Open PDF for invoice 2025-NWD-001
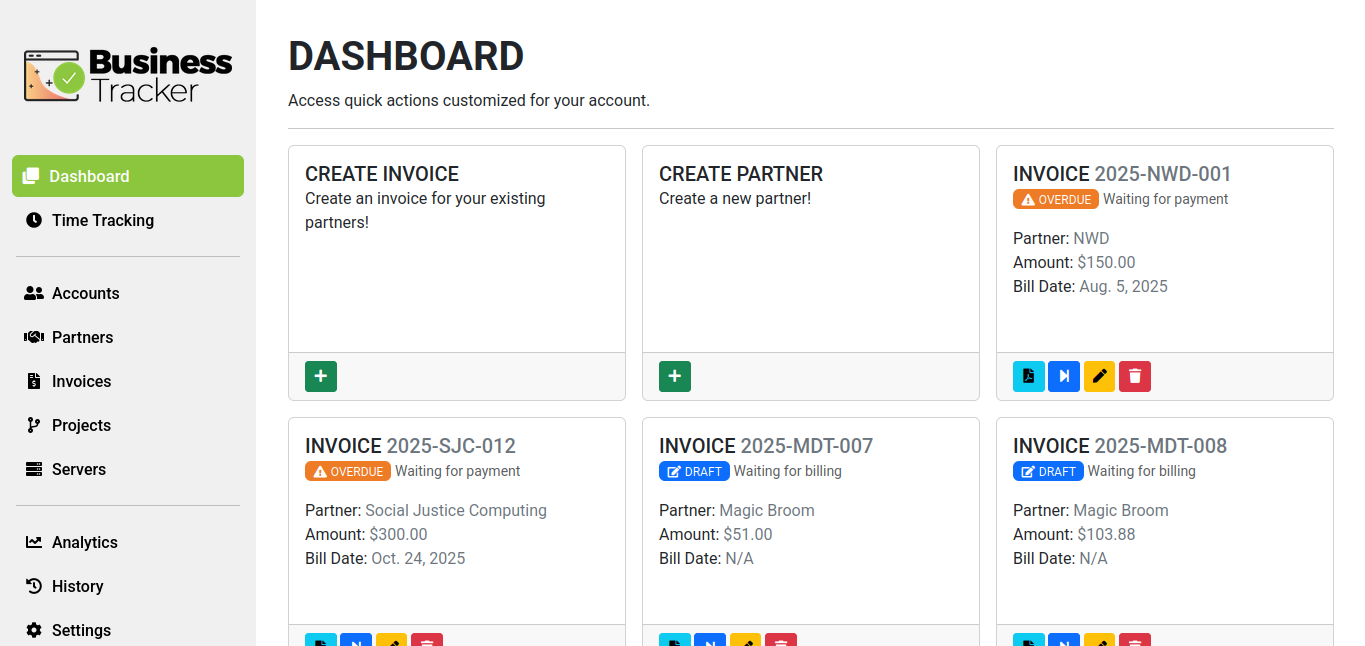 pyautogui.click(x=1029, y=376)
